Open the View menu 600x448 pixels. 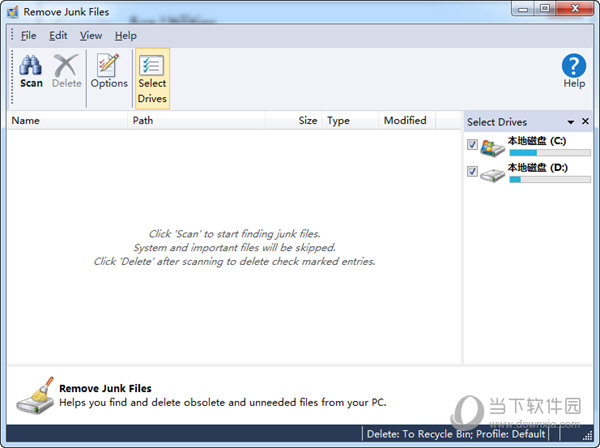click(x=91, y=35)
